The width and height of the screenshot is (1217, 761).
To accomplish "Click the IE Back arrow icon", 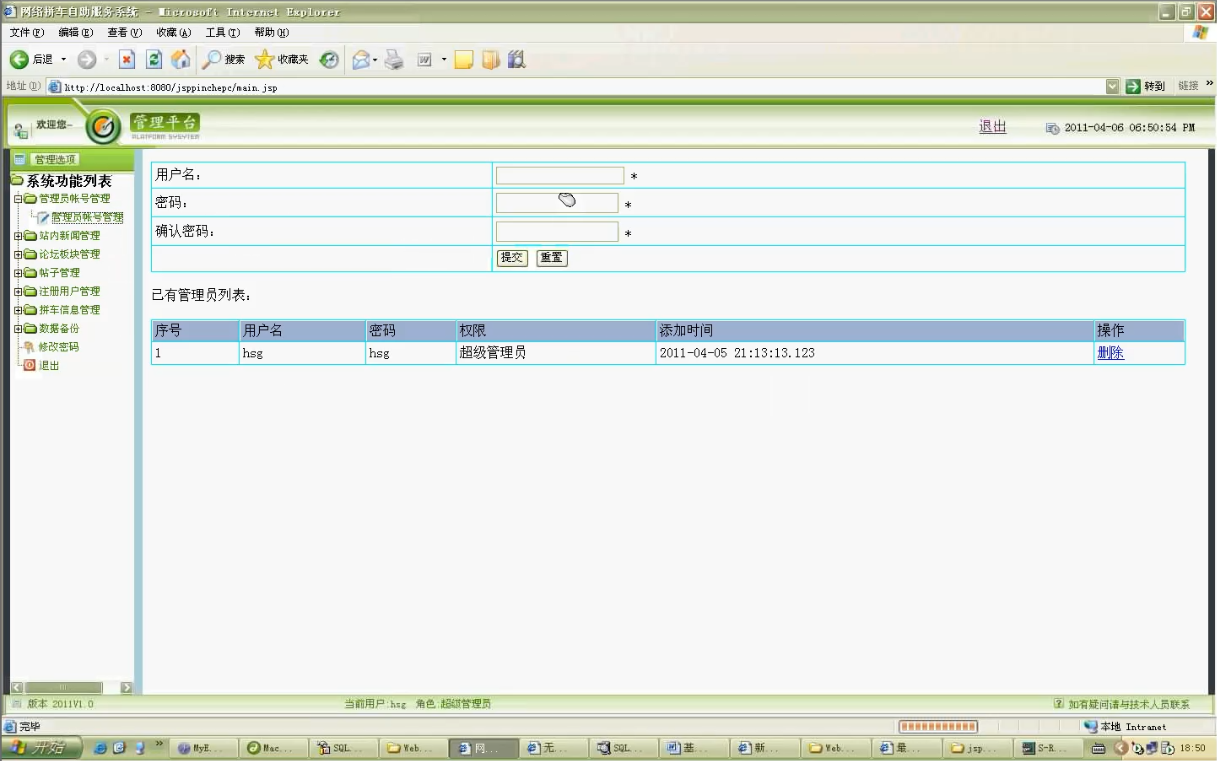I will (19, 60).
